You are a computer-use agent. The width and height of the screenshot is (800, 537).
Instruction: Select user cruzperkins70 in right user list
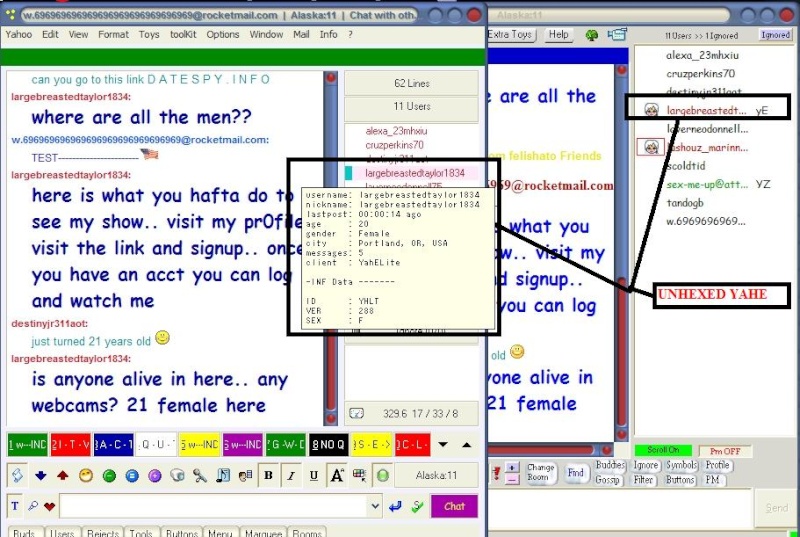tap(701, 73)
